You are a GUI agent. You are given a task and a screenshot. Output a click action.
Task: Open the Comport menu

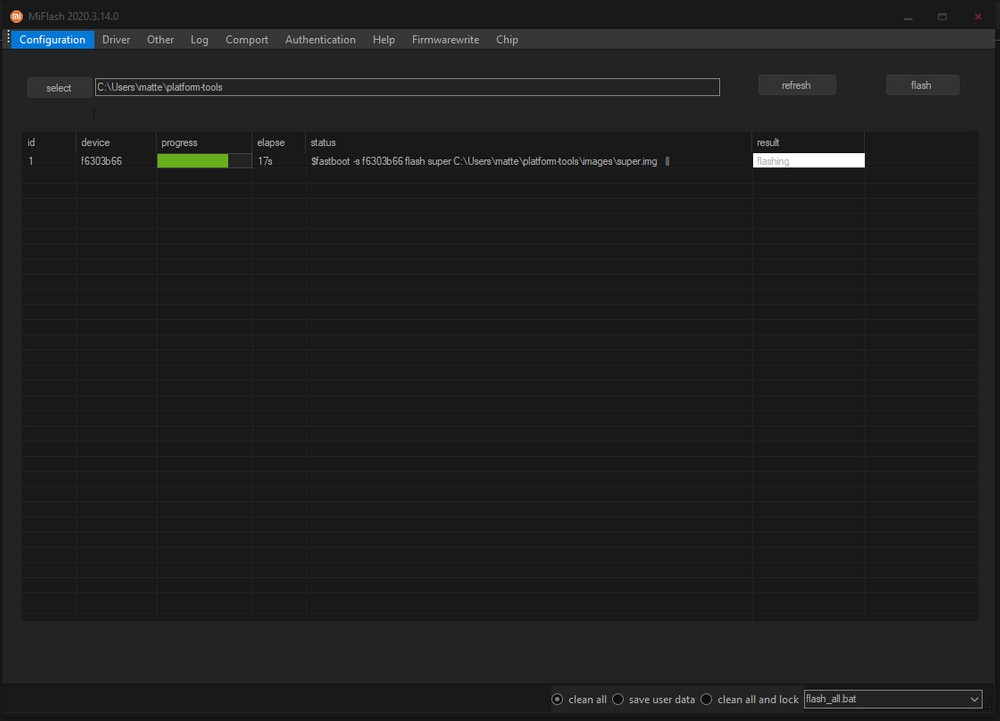click(x=246, y=40)
